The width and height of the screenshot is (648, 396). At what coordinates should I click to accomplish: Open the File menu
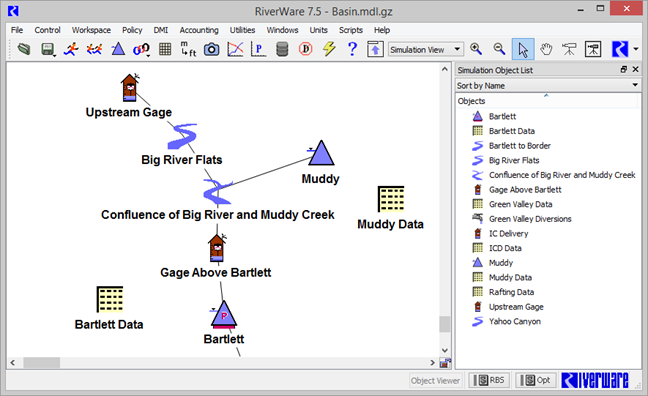(x=17, y=30)
